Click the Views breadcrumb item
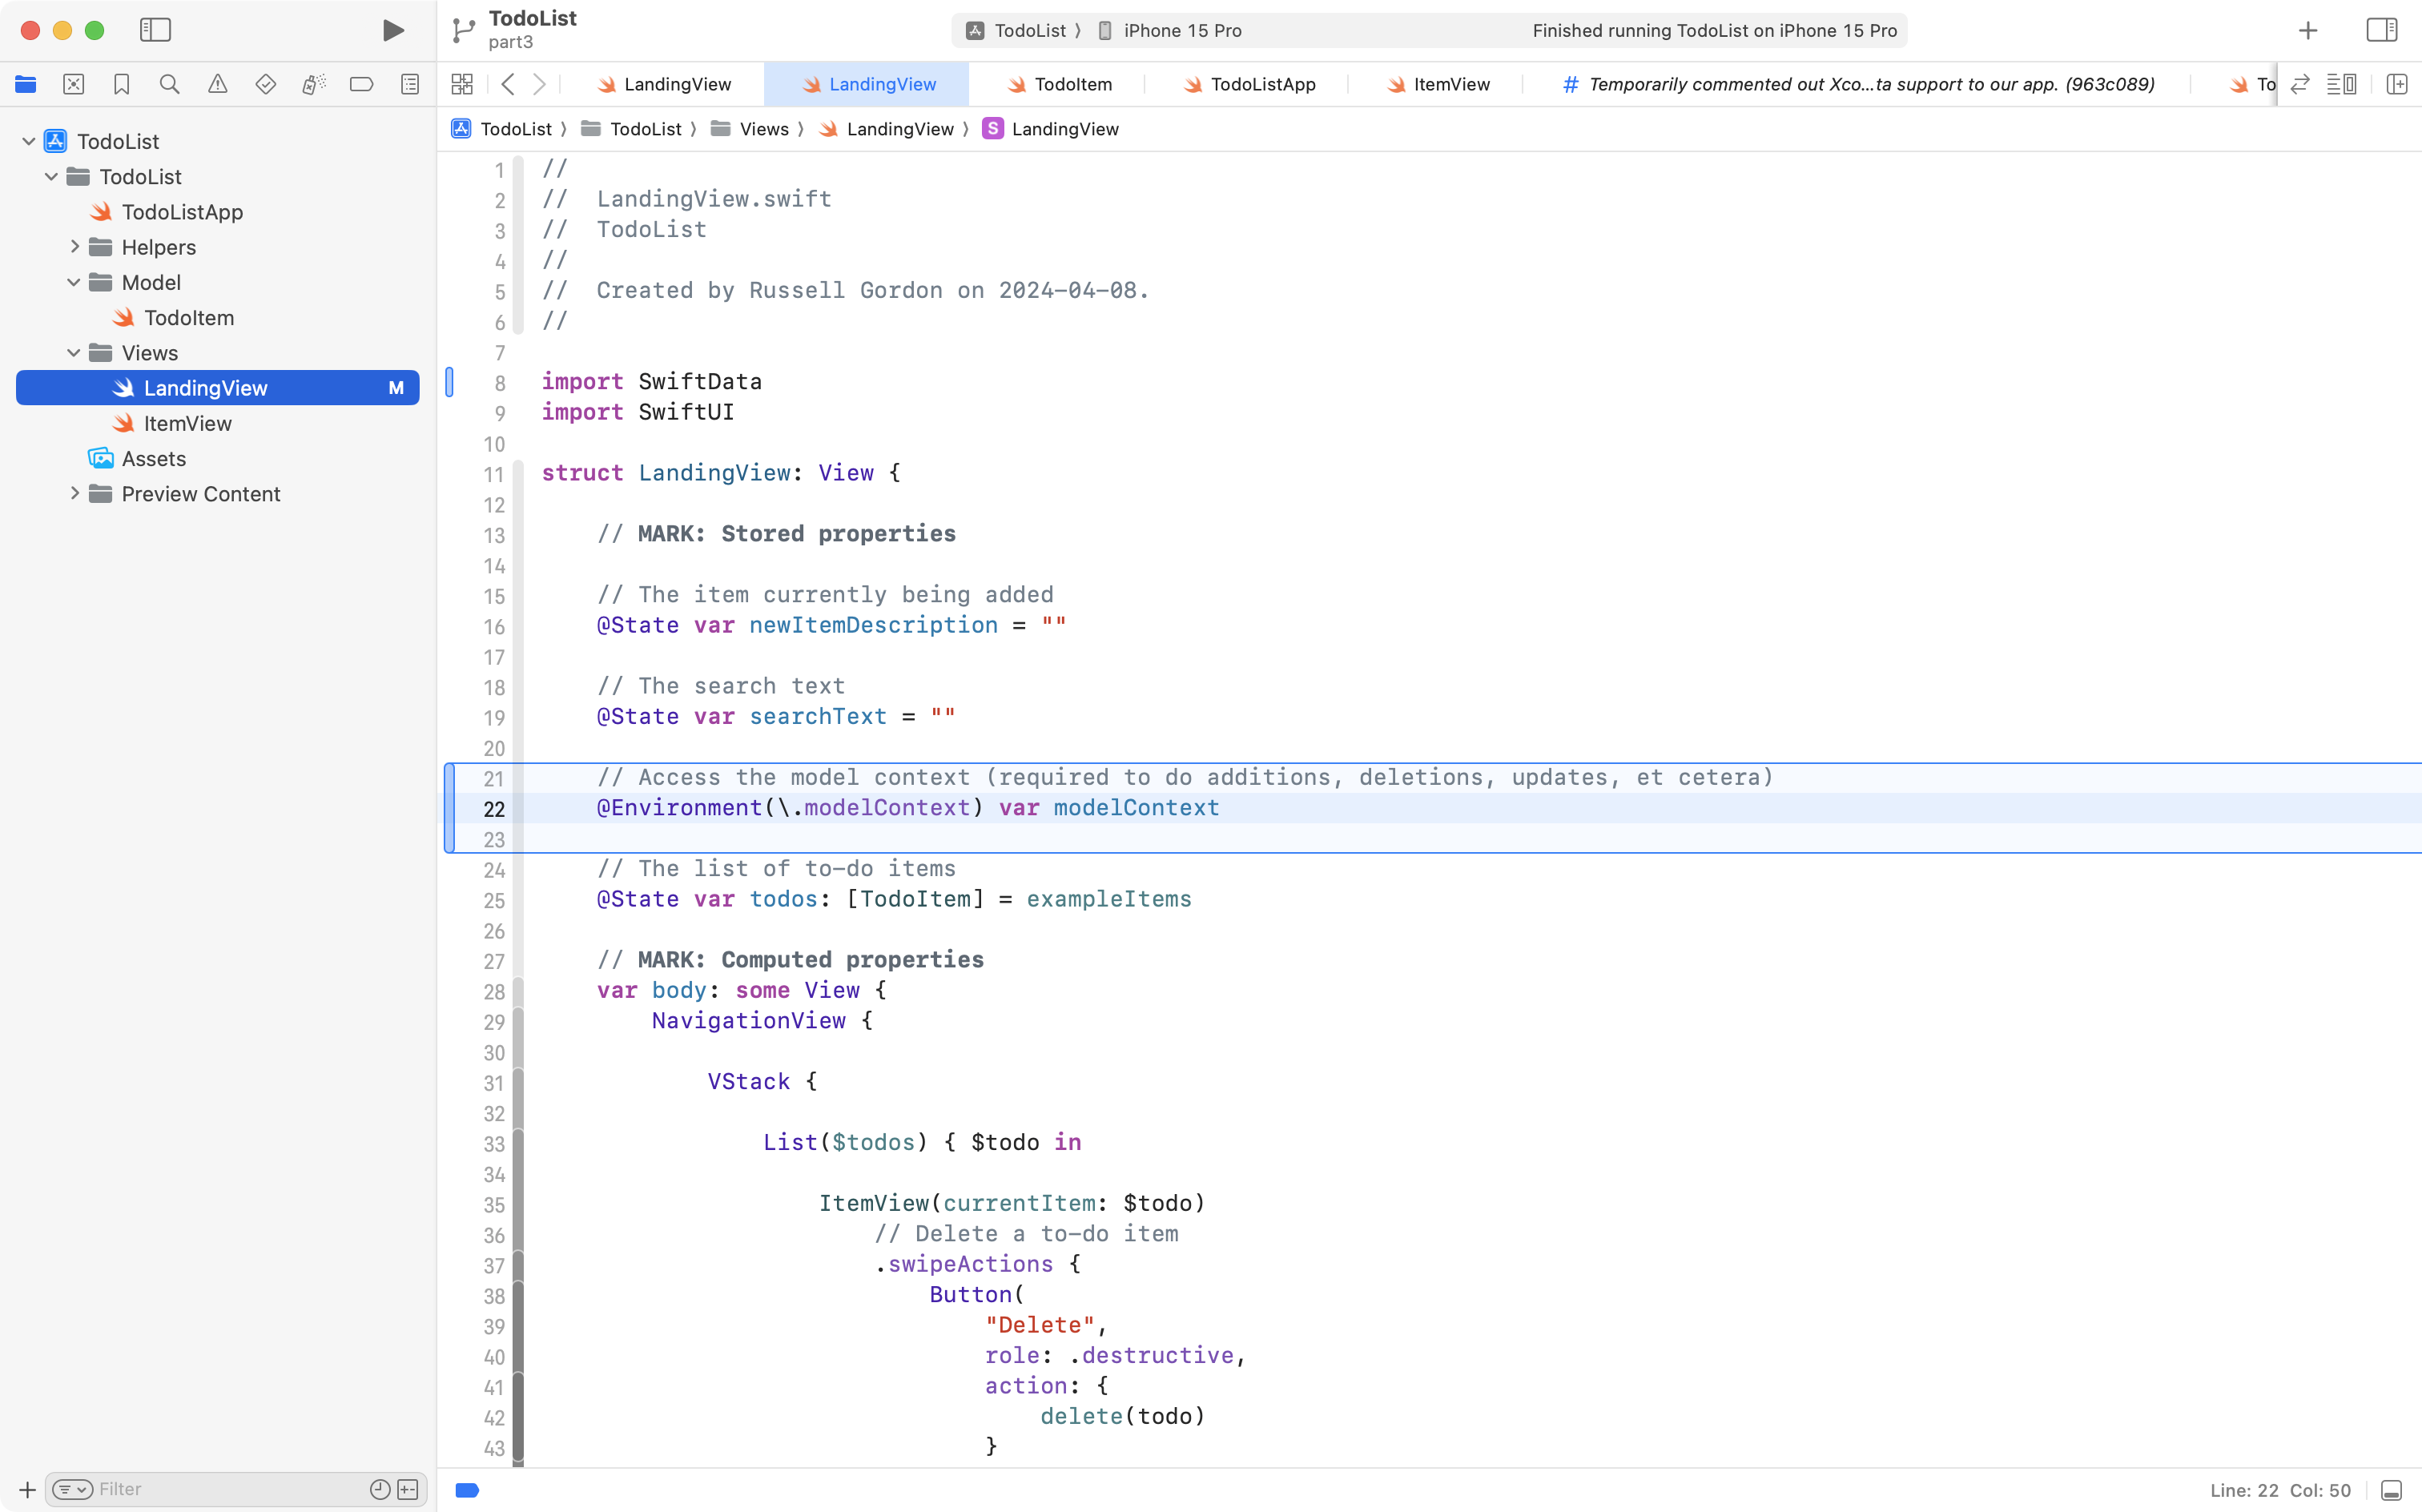The width and height of the screenshot is (2422, 1512). coord(766,128)
